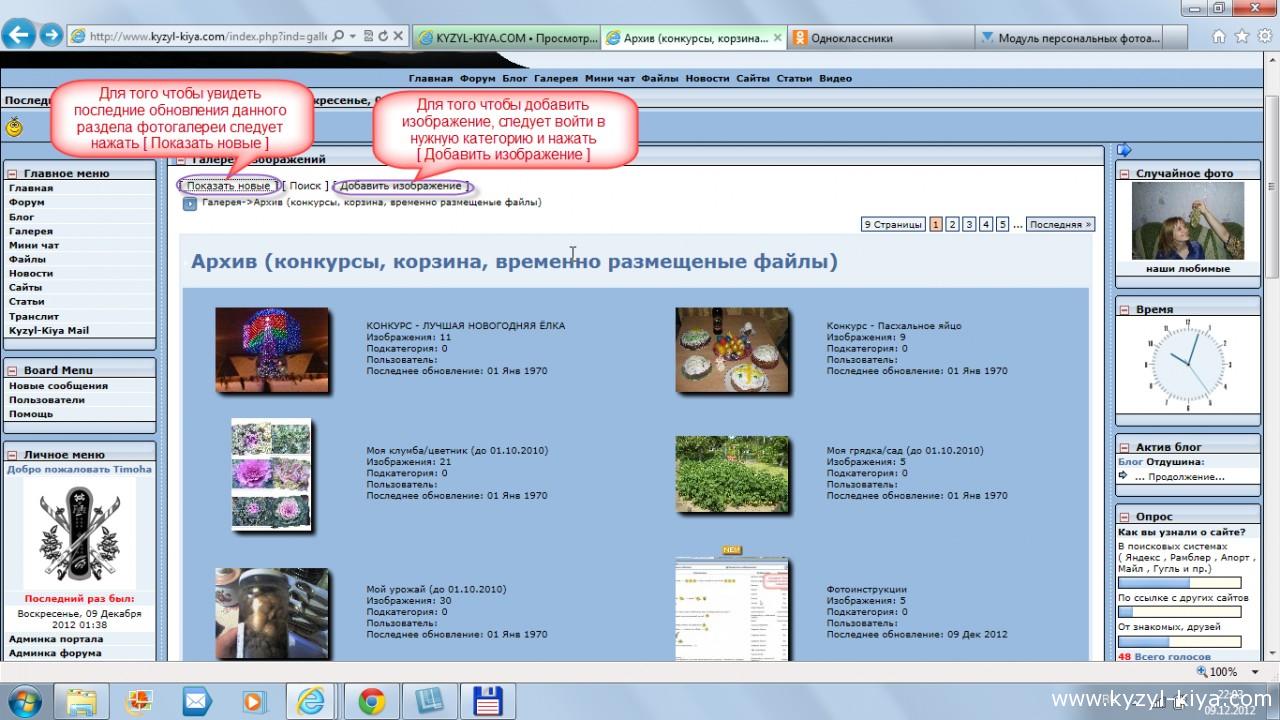Open the floppy disk app in taskbar
Screen dimensions: 1280x720
pos(487,701)
